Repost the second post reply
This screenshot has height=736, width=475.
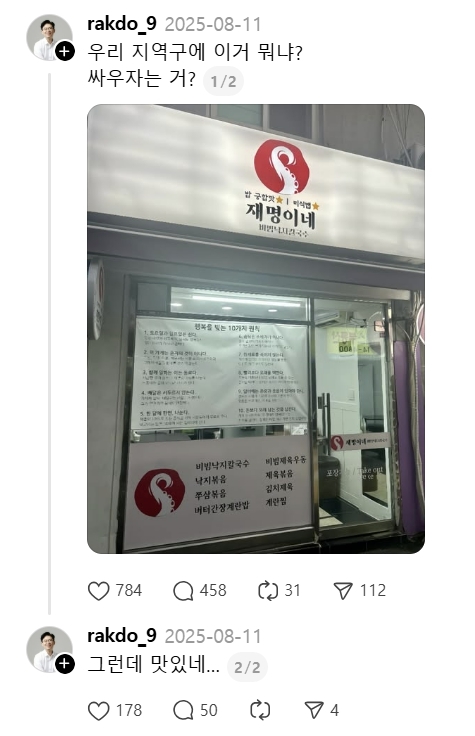[x=260, y=711]
